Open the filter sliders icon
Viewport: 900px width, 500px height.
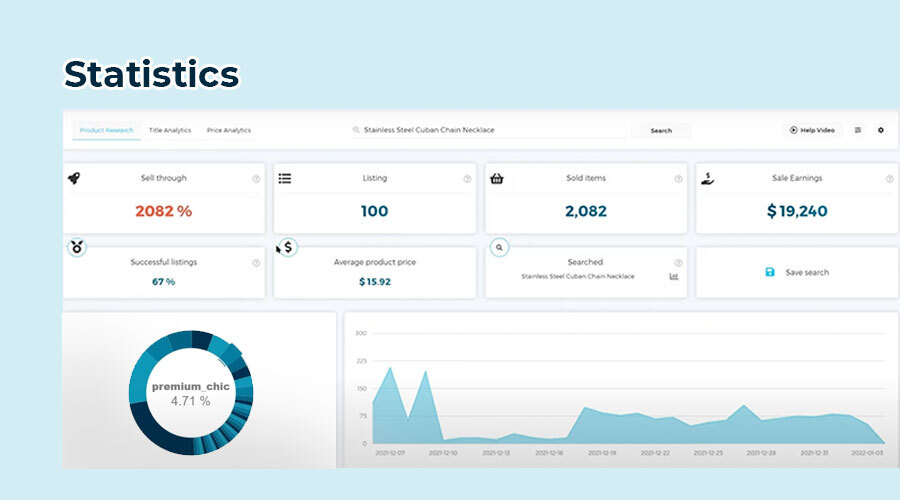pyautogui.click(x=858, y=130)
